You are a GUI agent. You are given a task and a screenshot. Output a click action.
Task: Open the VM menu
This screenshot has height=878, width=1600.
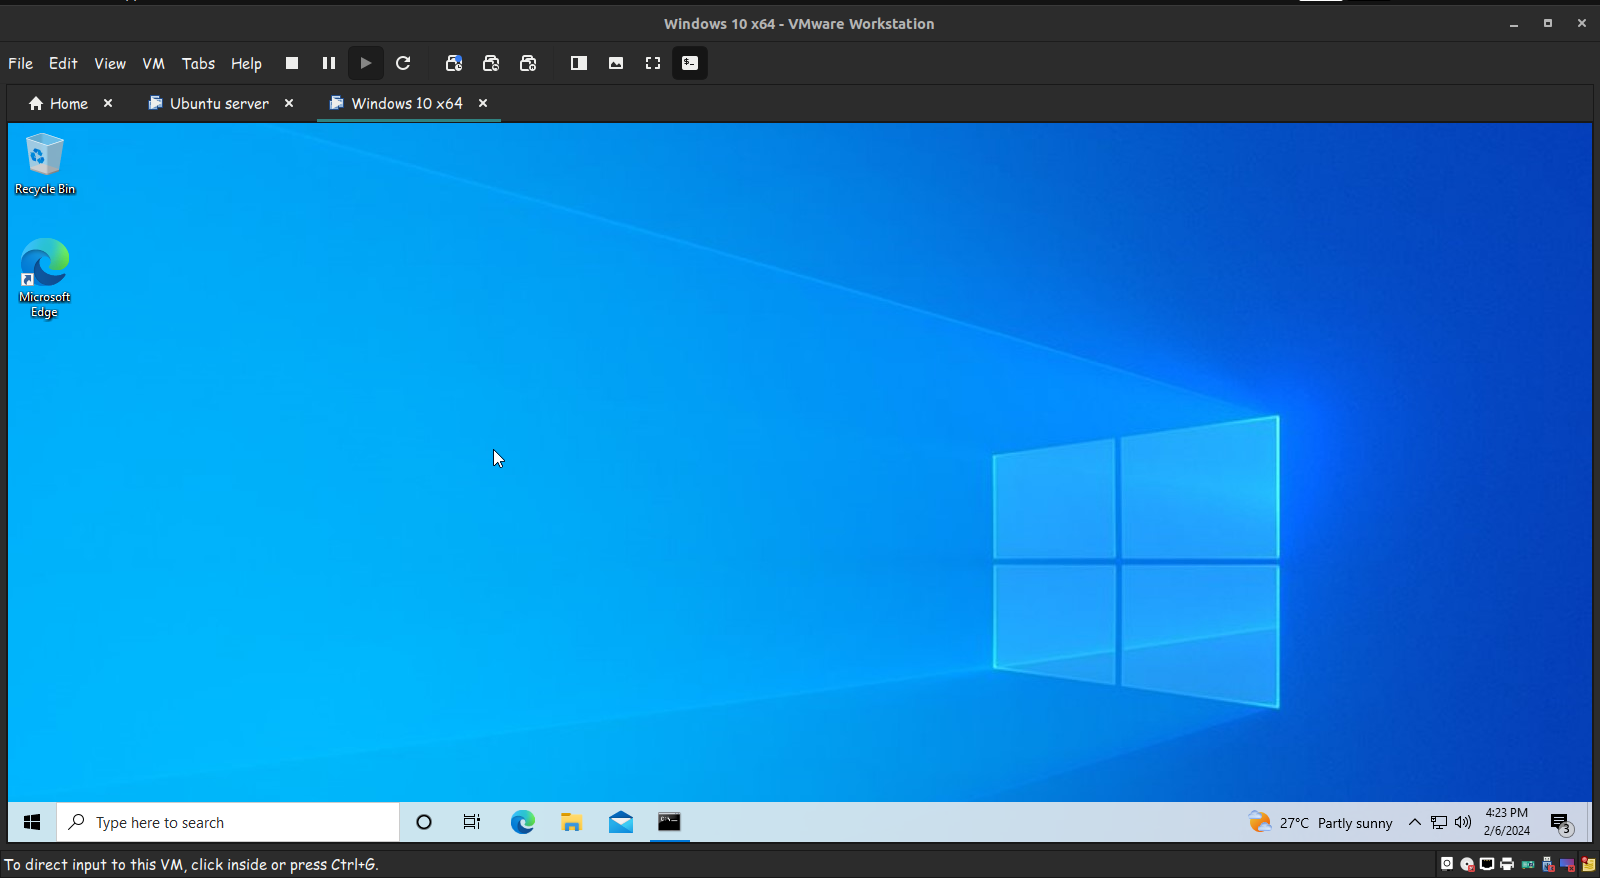tap(153, 63)
